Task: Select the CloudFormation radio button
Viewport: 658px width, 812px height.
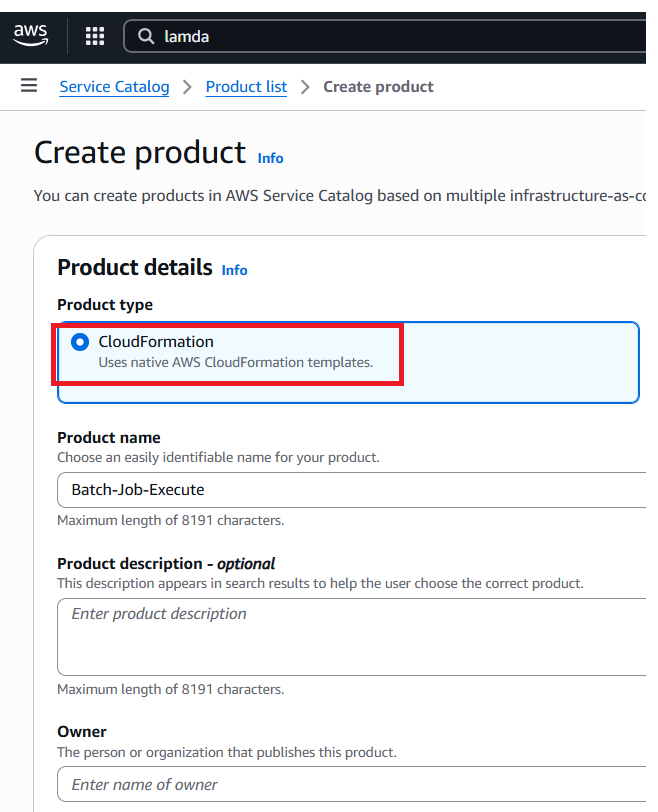Action: click(80, 342)
